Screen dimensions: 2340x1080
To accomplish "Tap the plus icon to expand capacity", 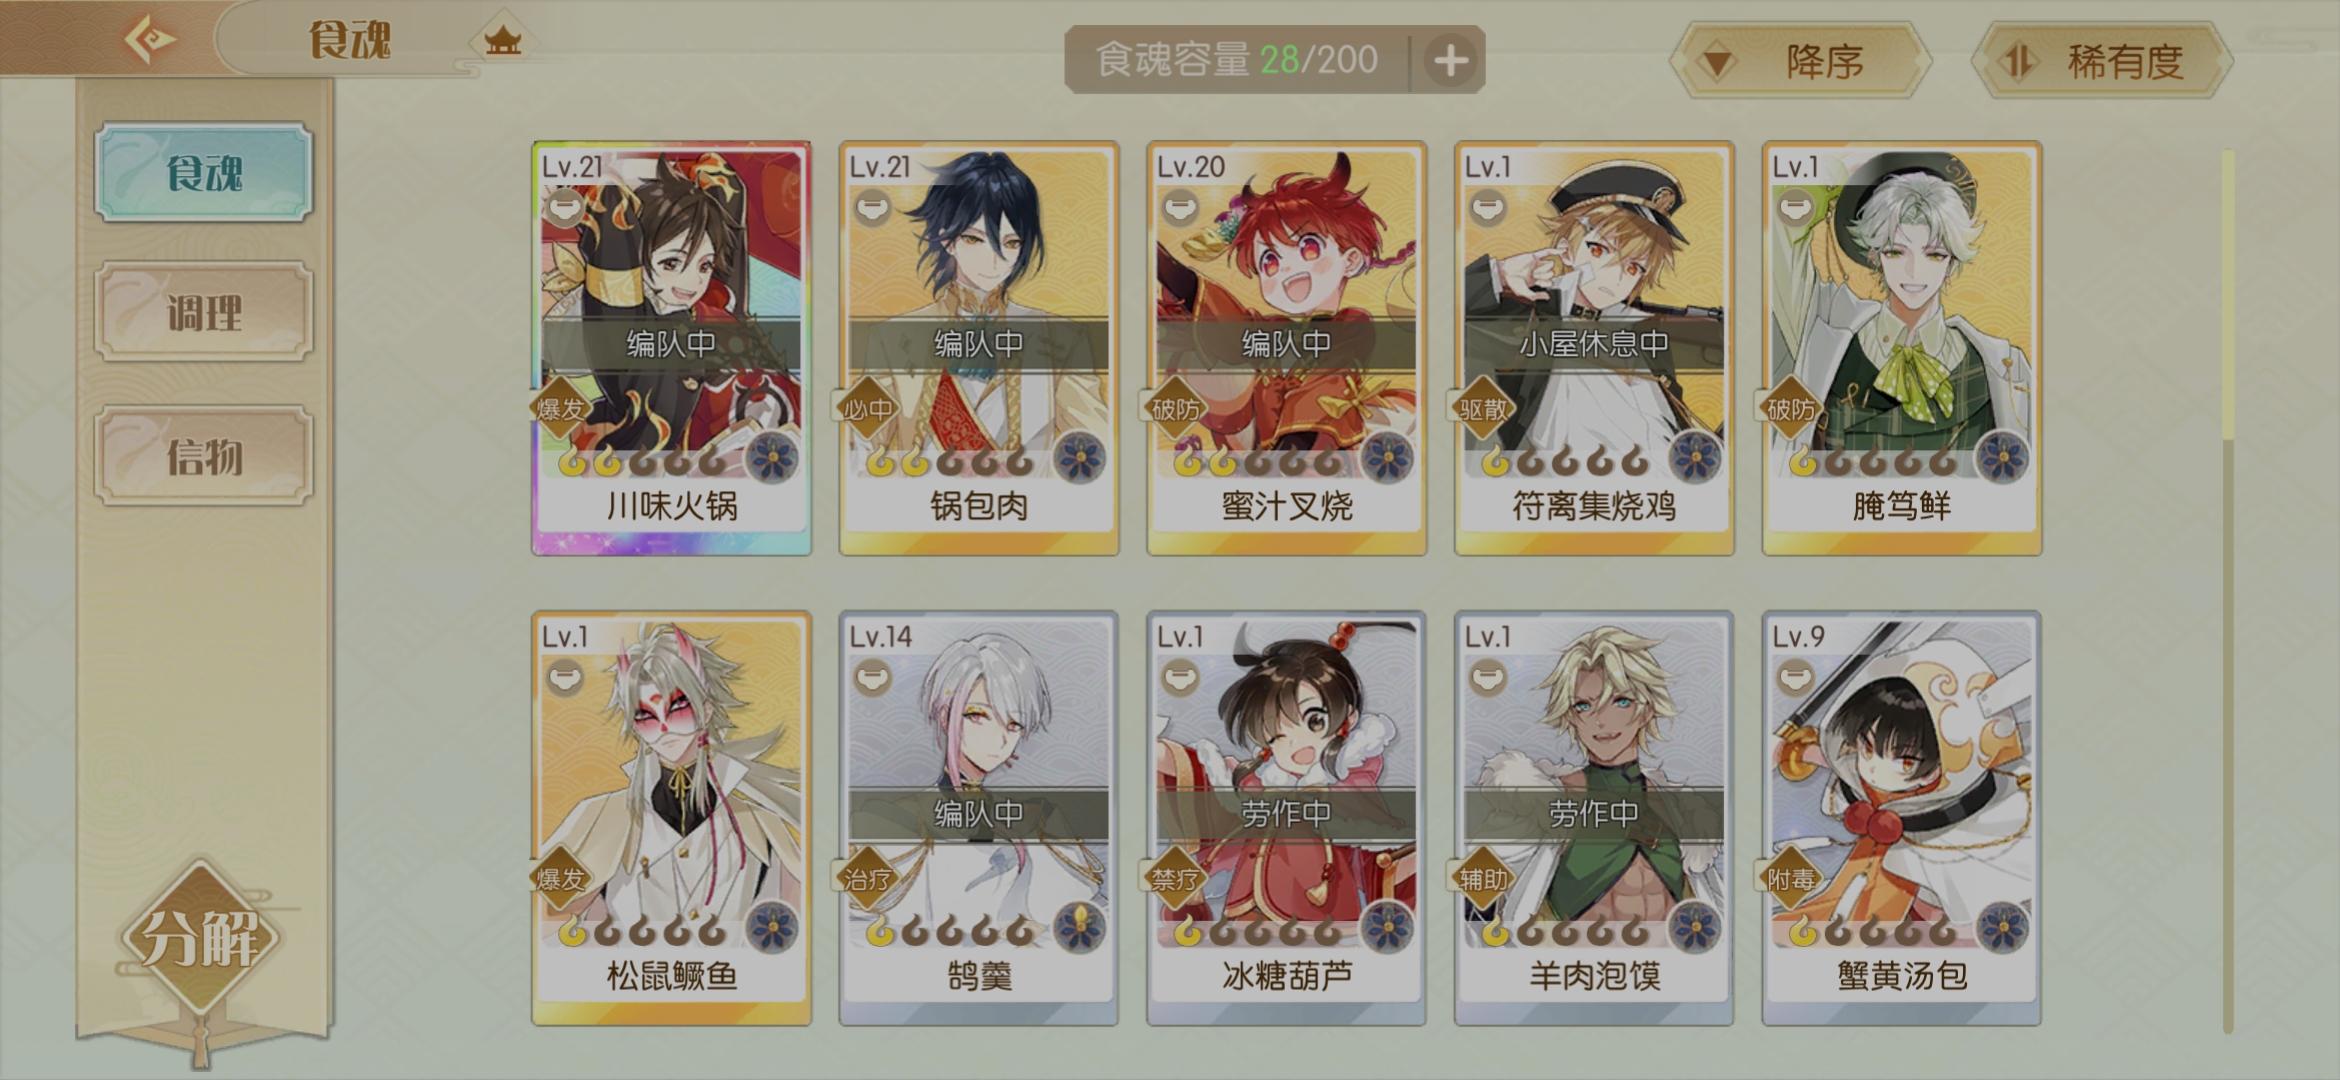I will click(1451, 60).
